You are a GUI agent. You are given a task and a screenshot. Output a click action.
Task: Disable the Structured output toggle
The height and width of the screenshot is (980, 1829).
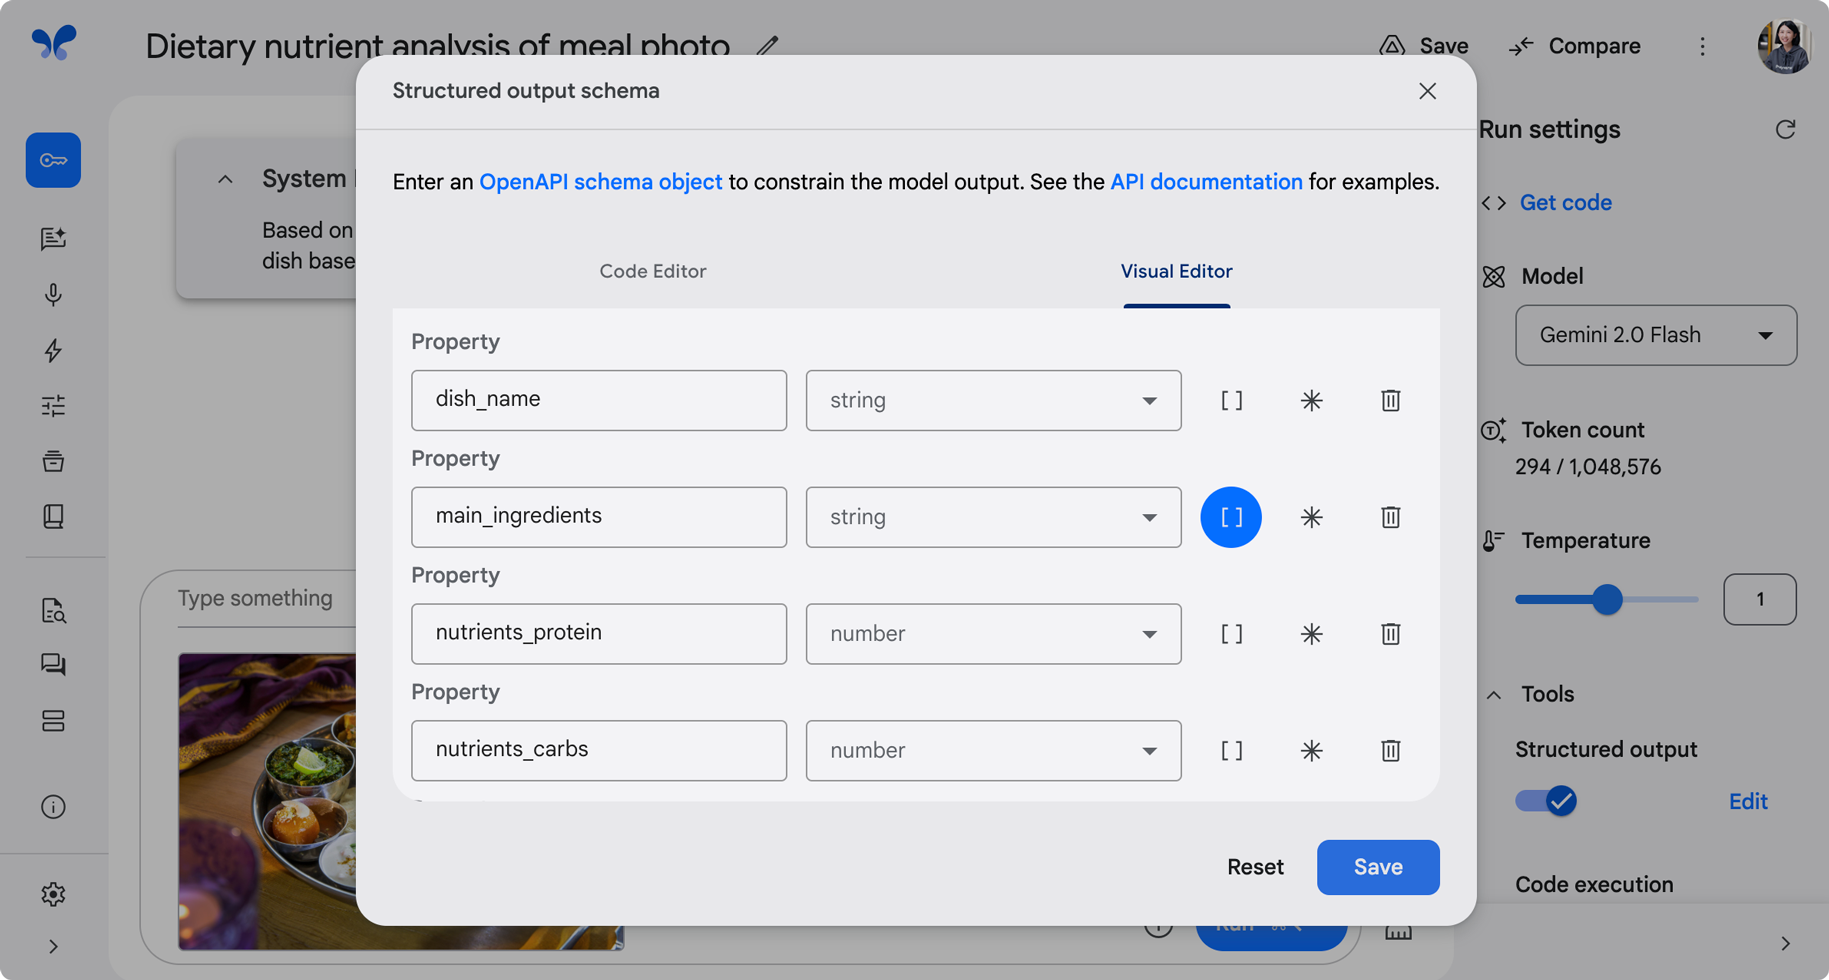pyautogui.click(x=1545, y=800)
